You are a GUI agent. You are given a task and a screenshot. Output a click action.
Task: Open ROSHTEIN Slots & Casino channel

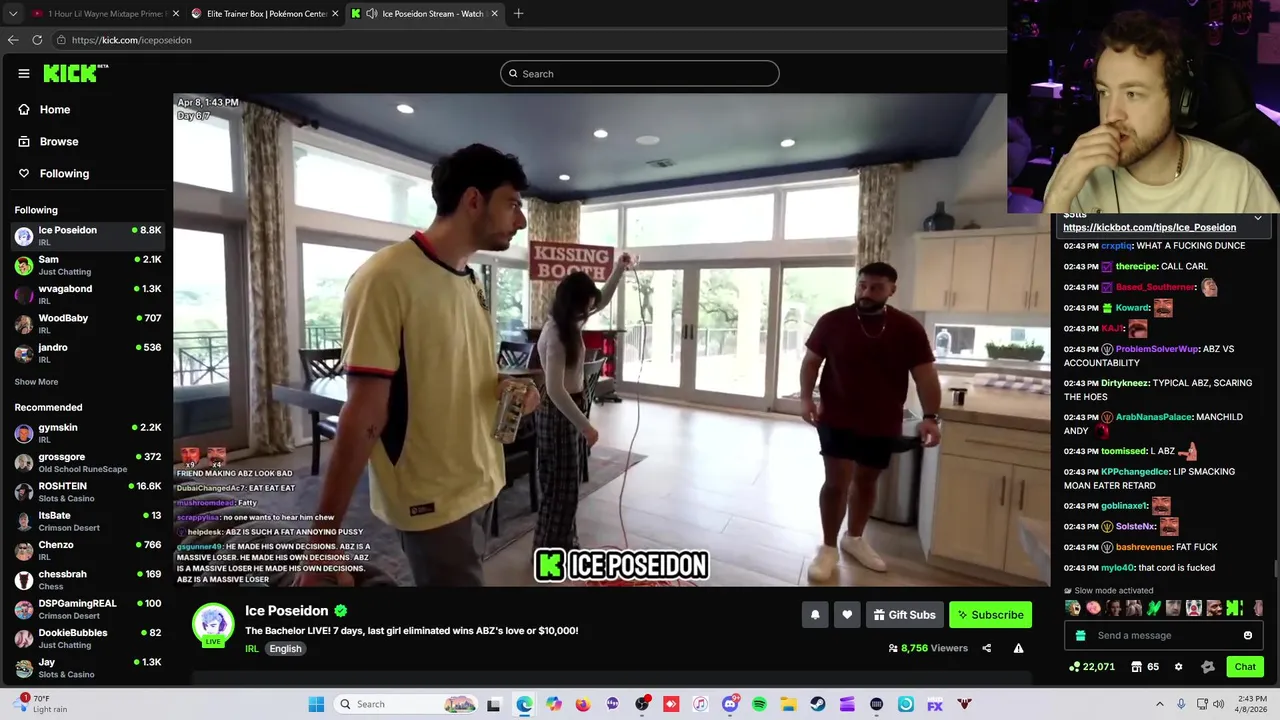(88, 491)
